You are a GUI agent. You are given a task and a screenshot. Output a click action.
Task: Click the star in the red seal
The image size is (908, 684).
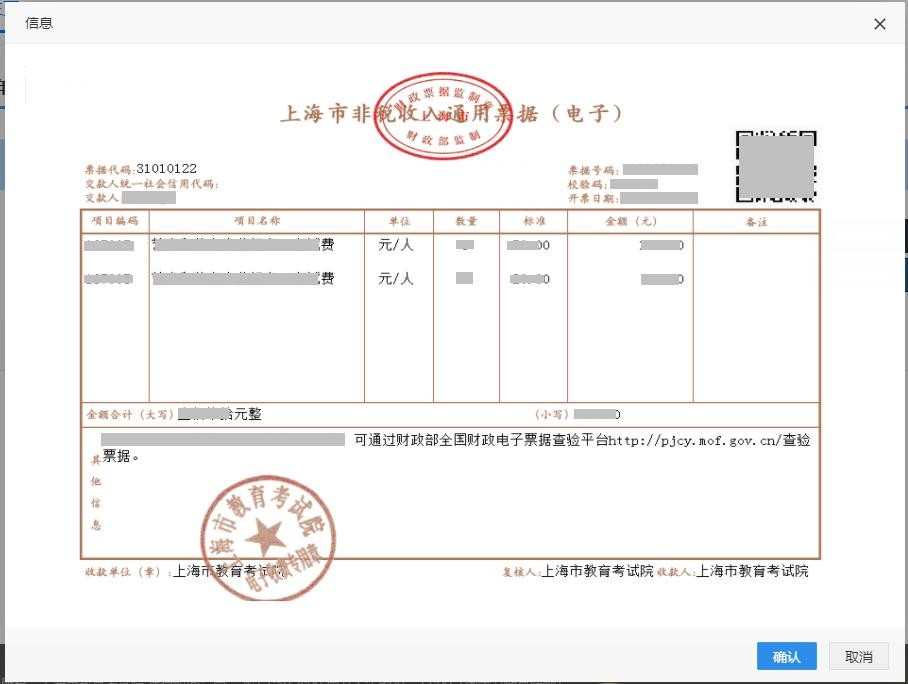pos(266,540)
